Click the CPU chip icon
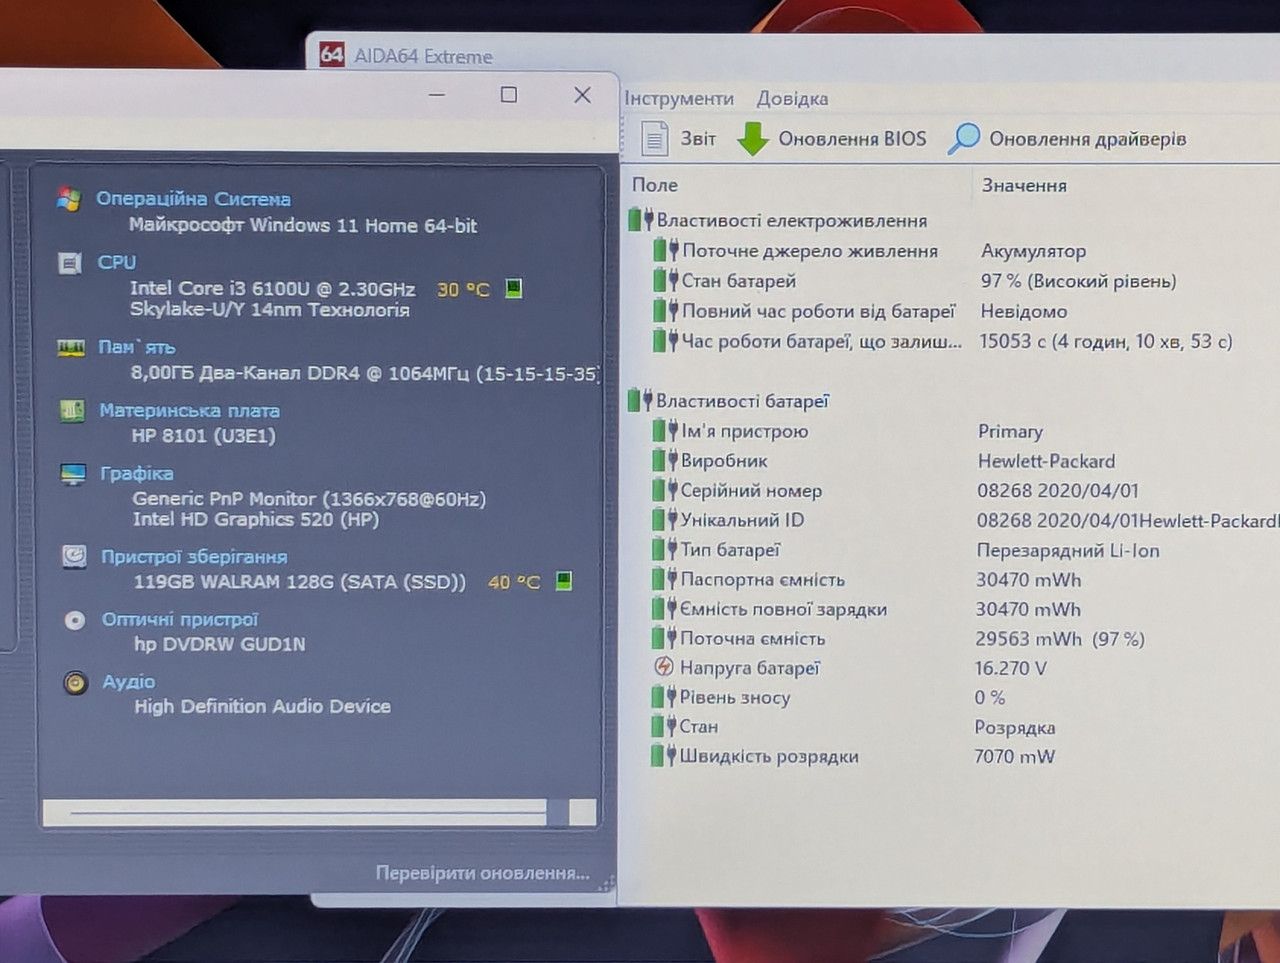1280x963 pixels. pos(70,263)
